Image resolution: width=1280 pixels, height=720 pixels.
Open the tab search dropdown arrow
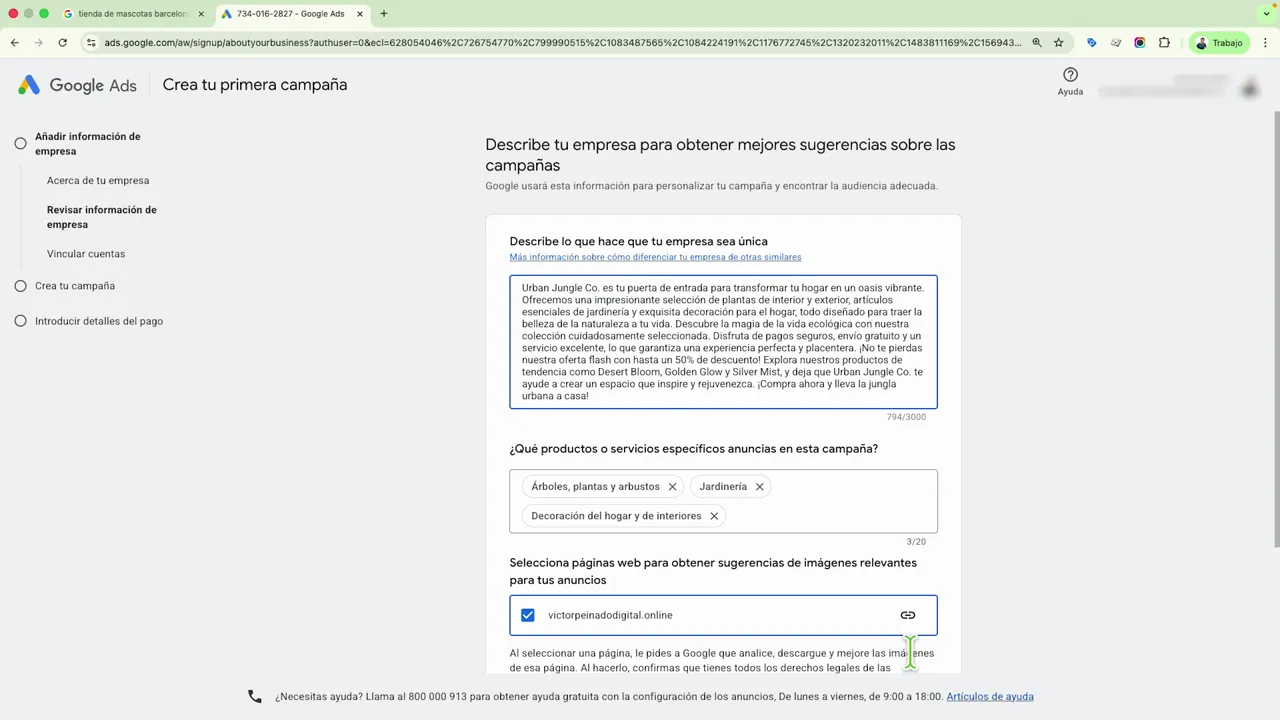[1267, 14]
